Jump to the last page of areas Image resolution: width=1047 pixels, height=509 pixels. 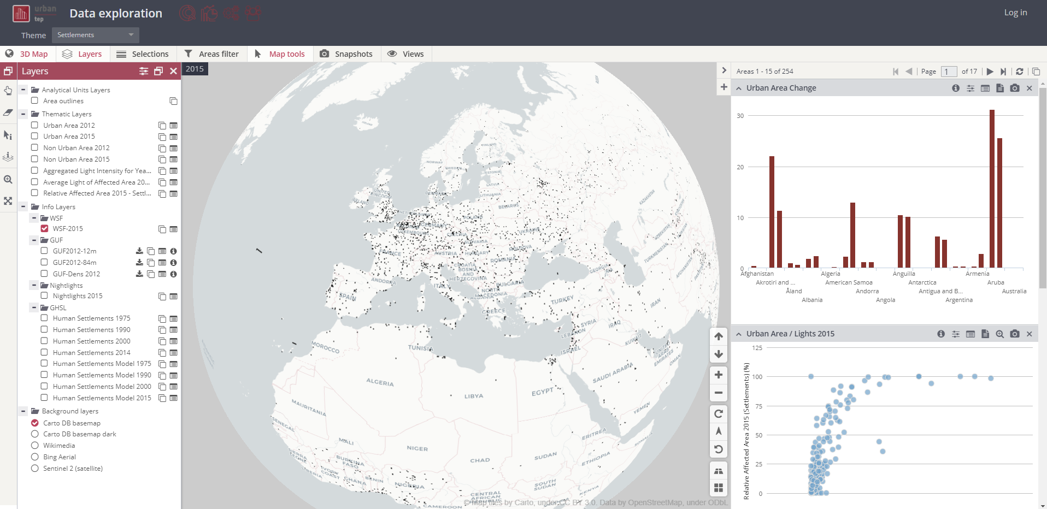(x=1003, y=71)
